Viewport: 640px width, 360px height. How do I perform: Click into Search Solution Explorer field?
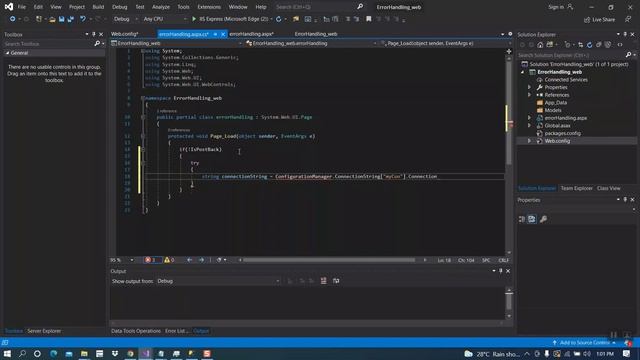click(x=571, y=55)
